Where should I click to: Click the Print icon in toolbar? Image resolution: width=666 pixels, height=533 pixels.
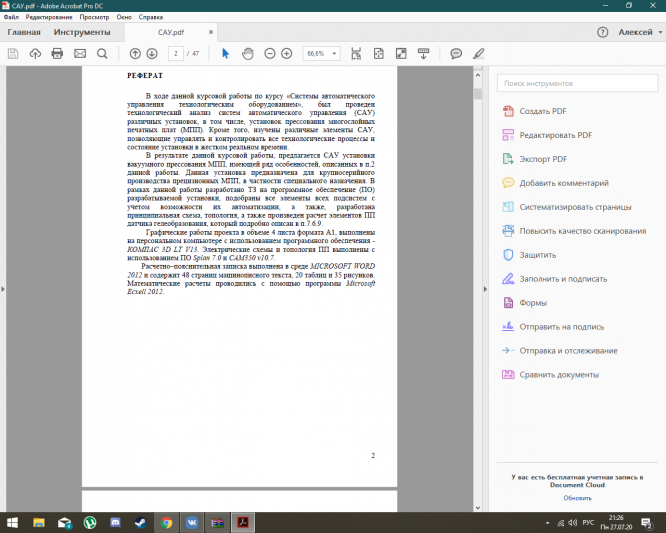click(57, 53)
